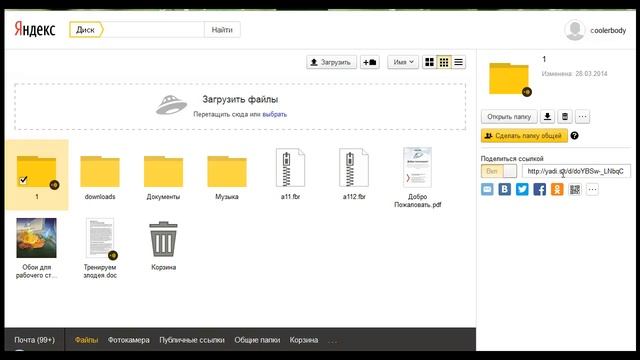Open the coolerbody account name
This screenshot has width=640, height=360.
point(608,31)
